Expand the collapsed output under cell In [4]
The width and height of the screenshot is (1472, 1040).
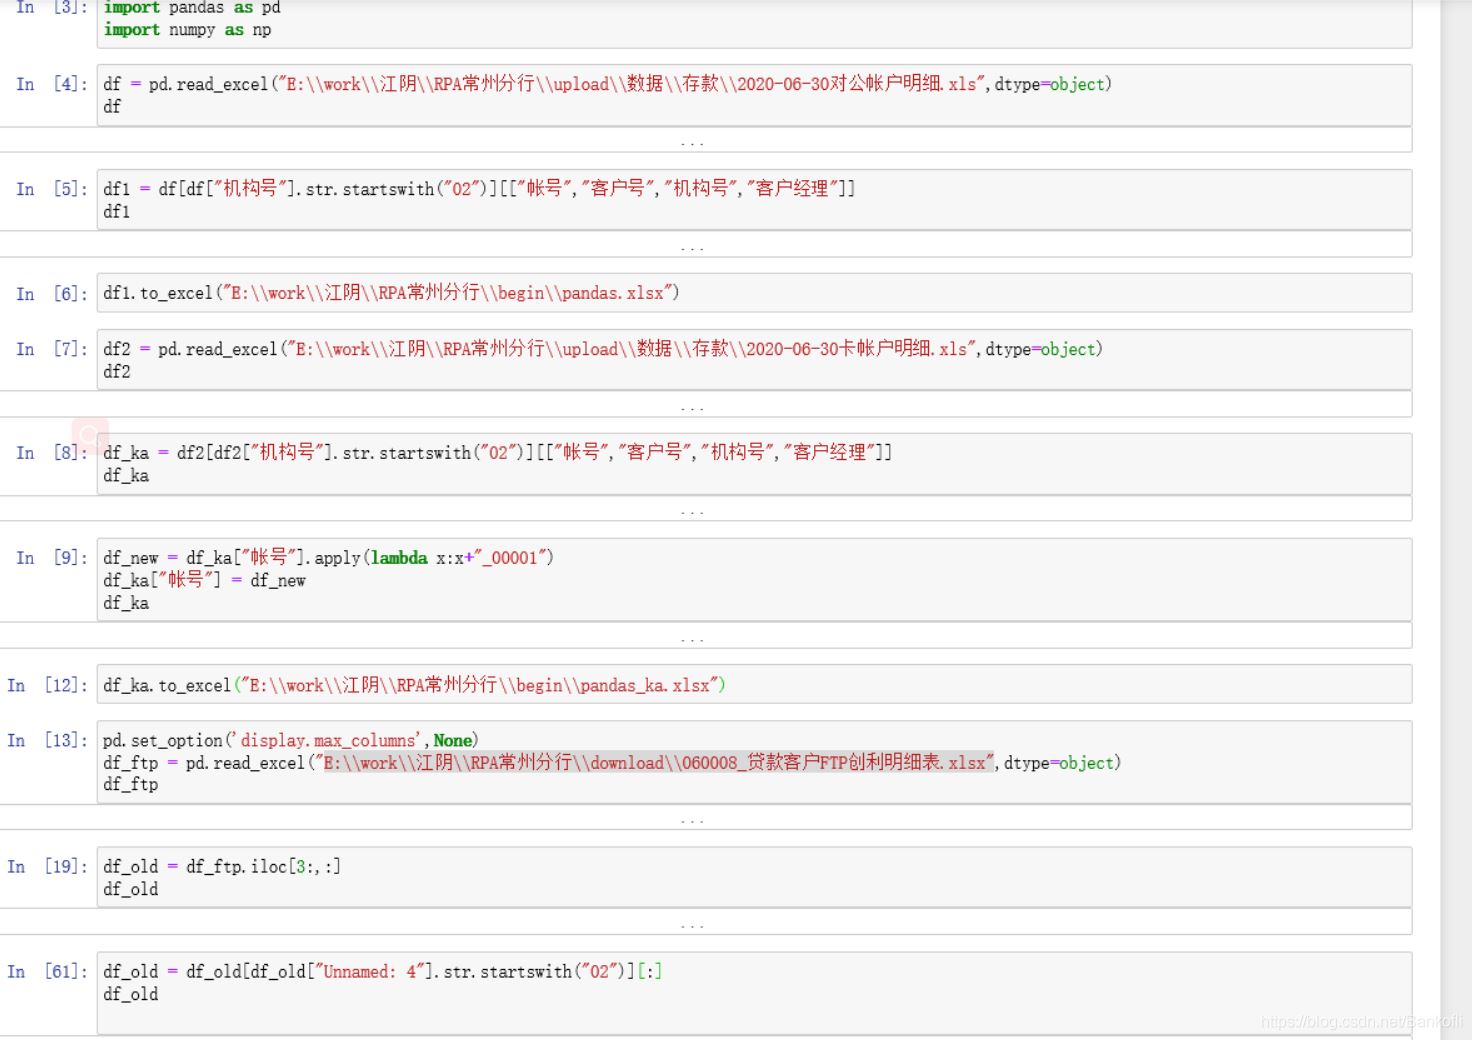pyautogui.click(x=692, y=140)
